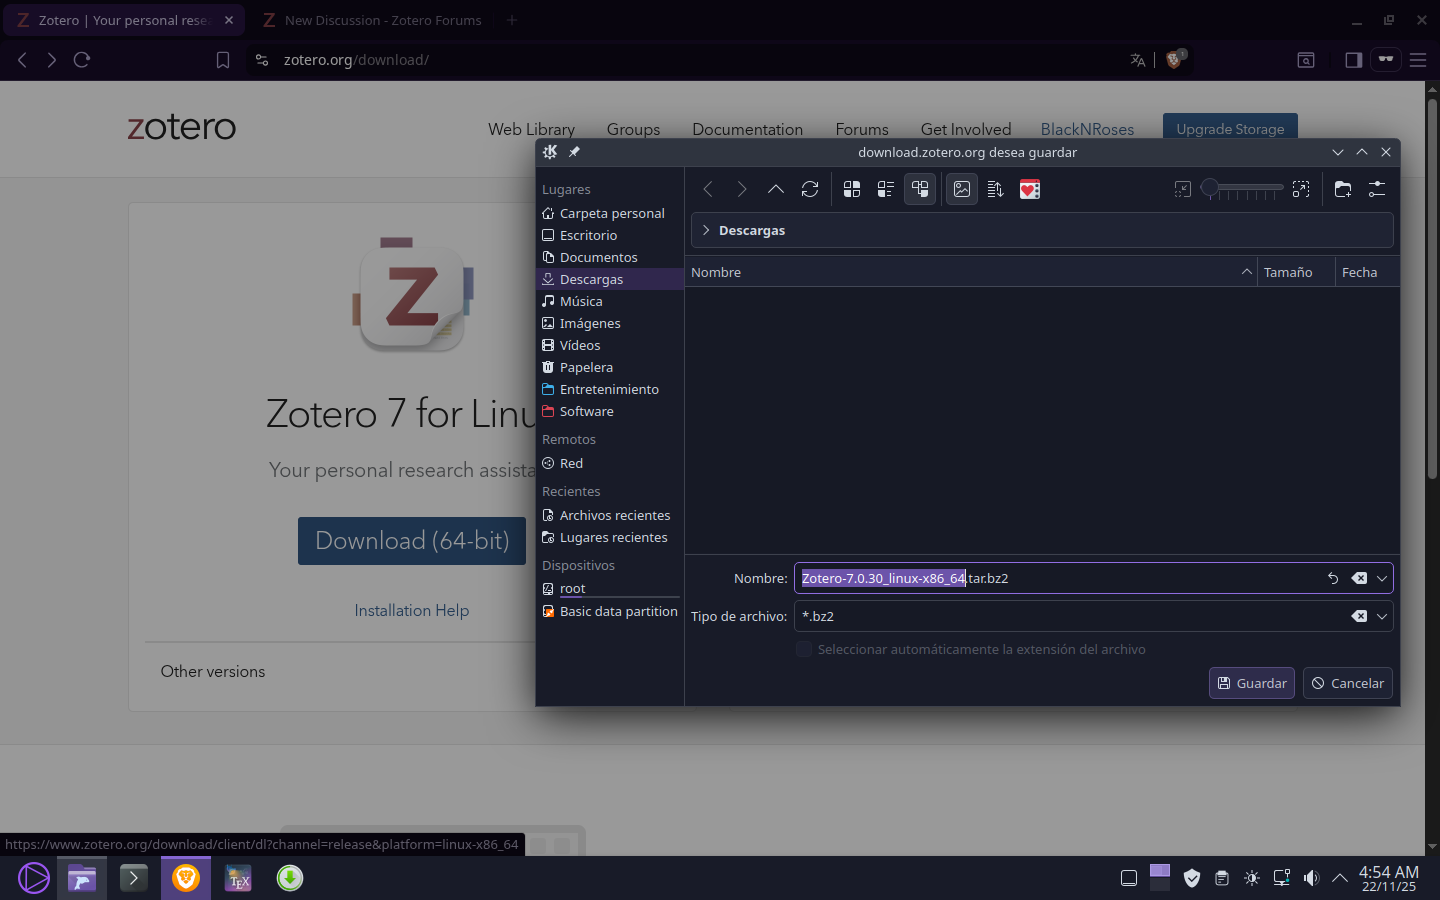Open Red under Remotos

(x=610, y=463)
